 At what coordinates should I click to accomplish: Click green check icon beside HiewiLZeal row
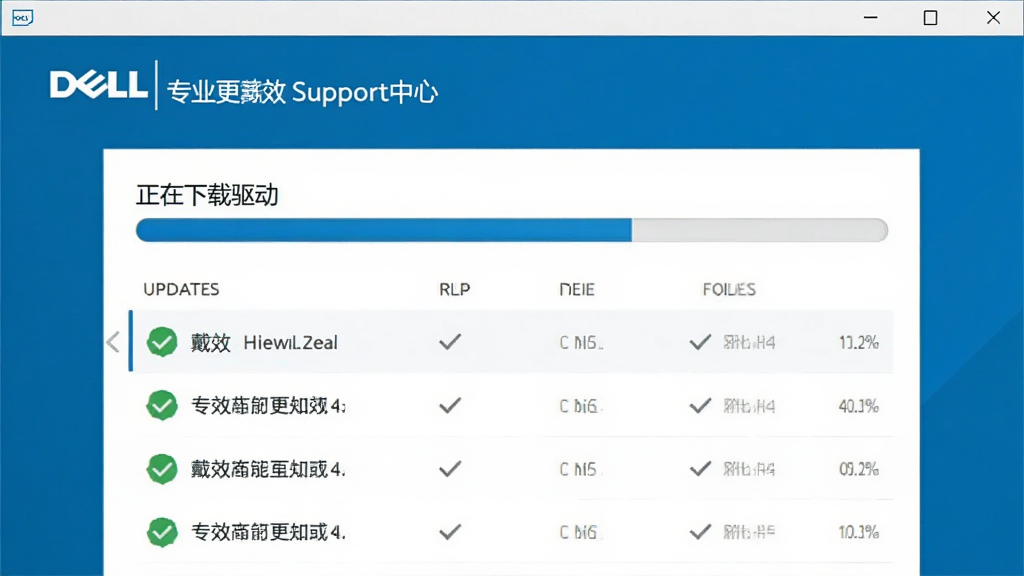[162, 342]
